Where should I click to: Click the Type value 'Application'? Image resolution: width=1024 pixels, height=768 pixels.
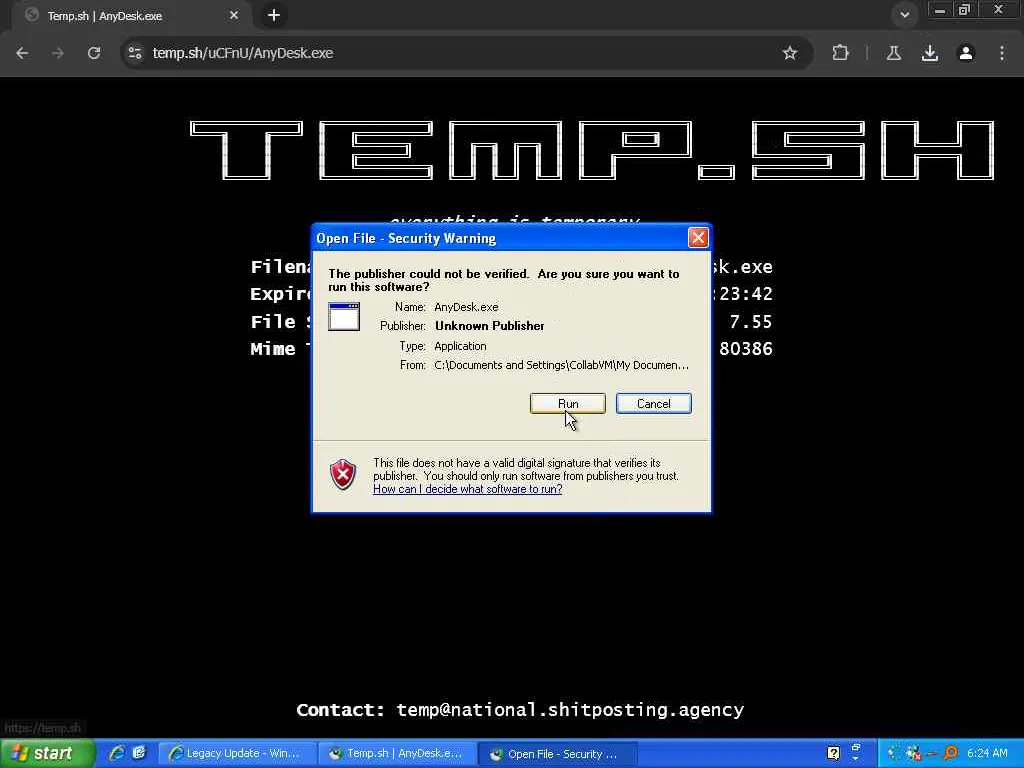460,346
